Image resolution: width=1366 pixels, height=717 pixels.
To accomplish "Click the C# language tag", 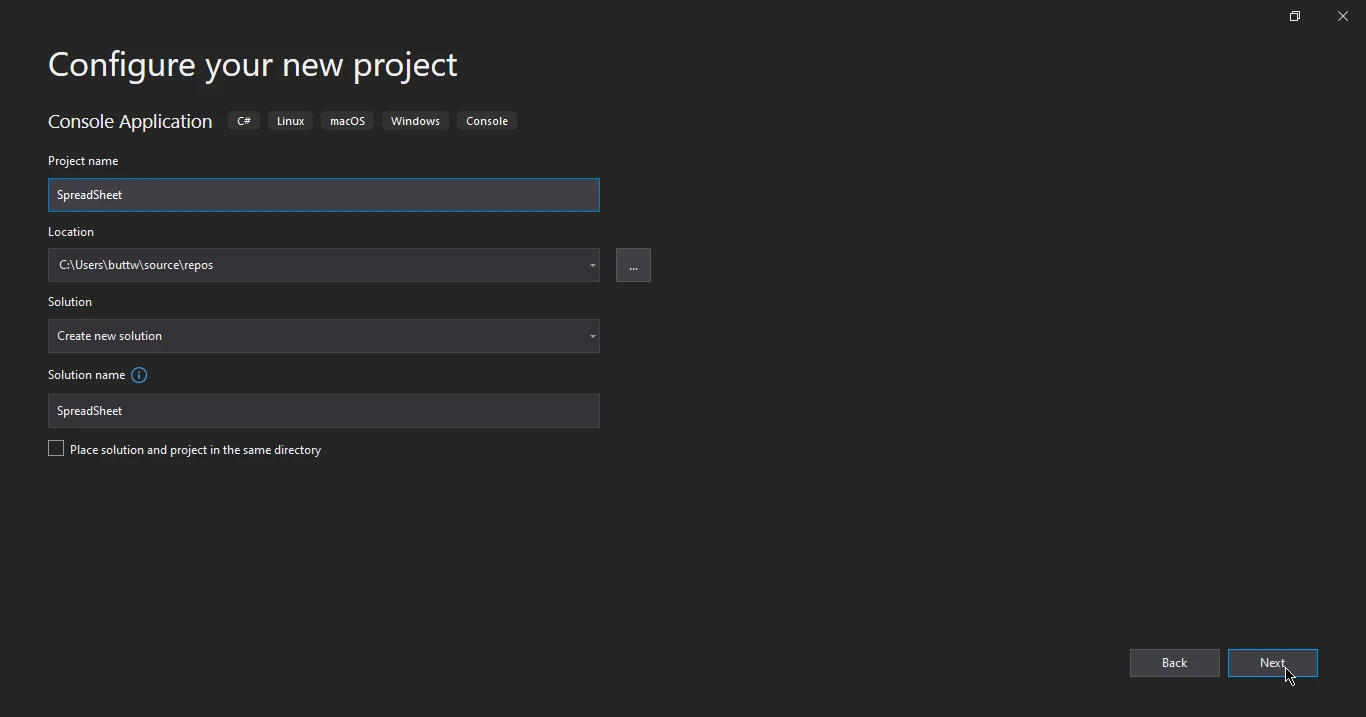I will click(x=244, y=121).
